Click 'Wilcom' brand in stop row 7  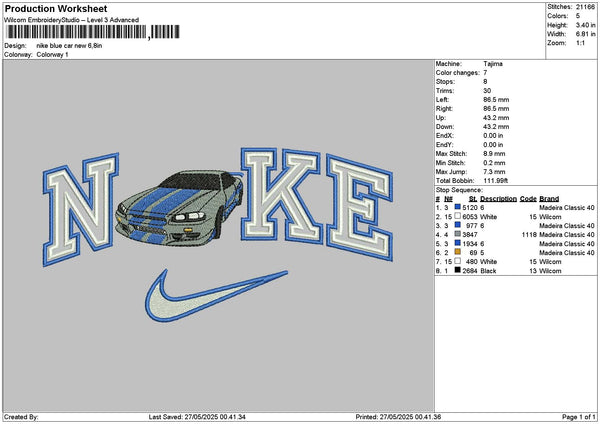pos(550,262)
